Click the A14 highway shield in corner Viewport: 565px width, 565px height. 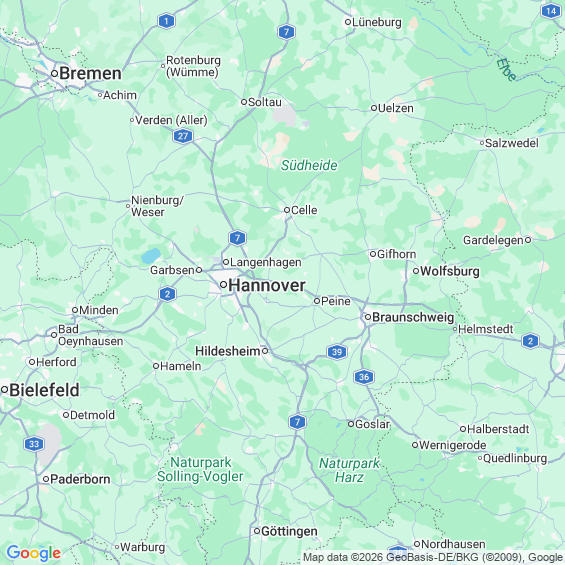click(551, 11)
